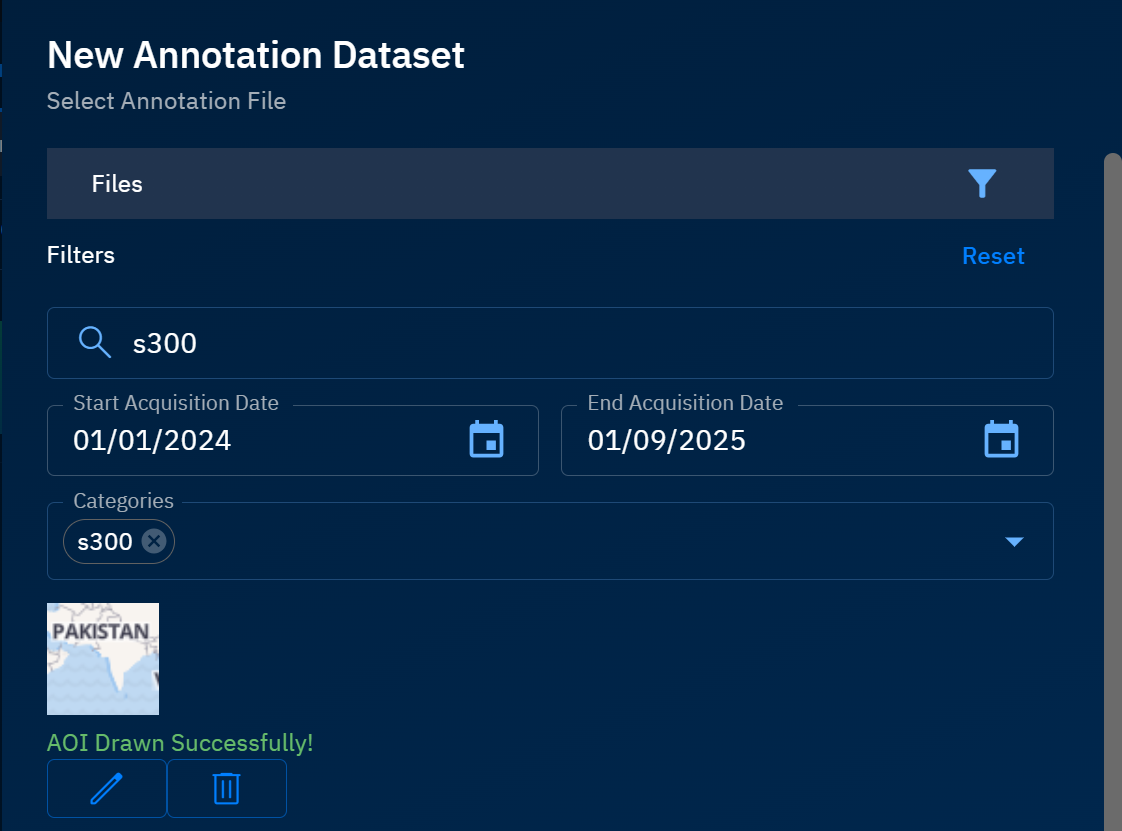Click the vertical scrollbar on the right

tap(1112, 480)
